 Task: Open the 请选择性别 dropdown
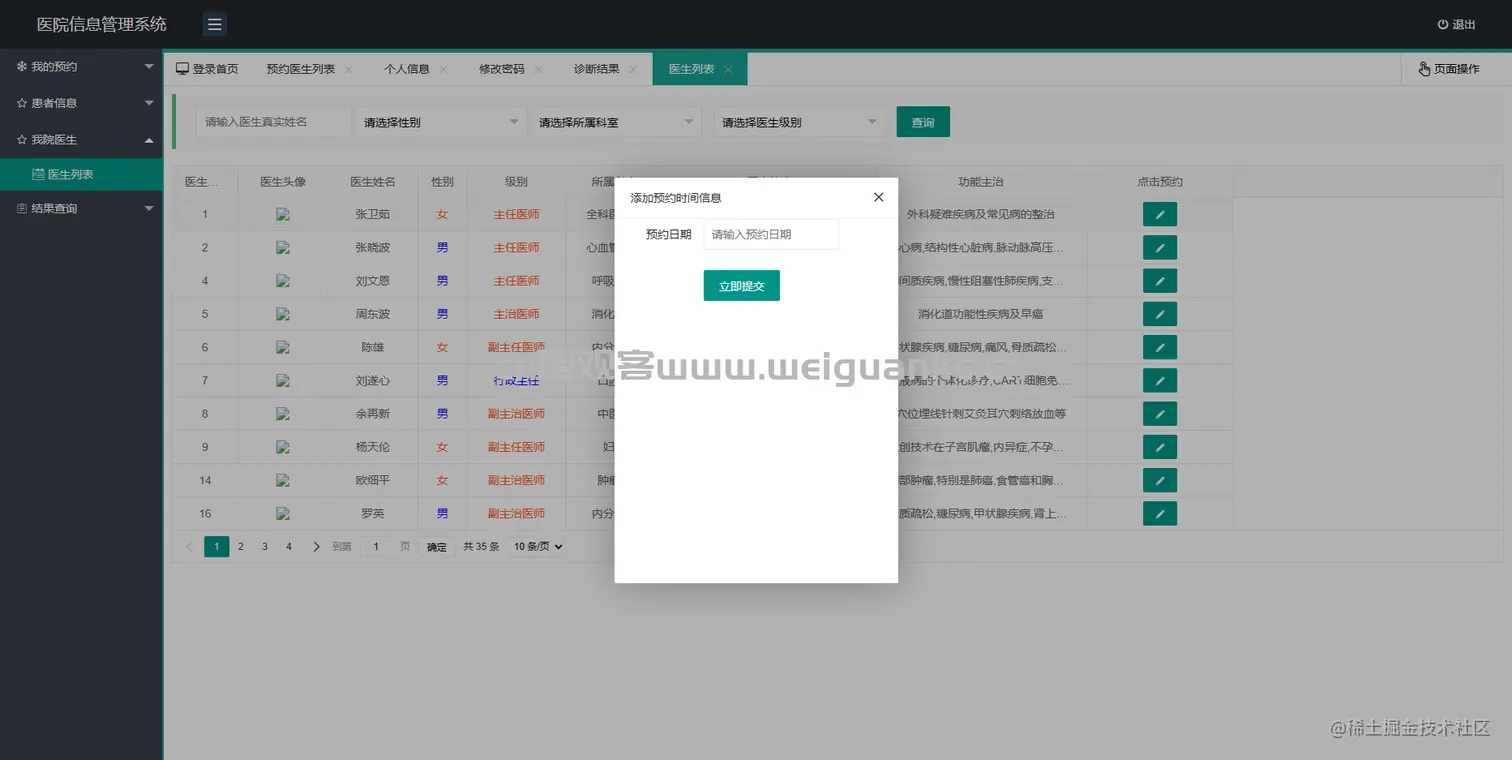(x=440, y=122)
